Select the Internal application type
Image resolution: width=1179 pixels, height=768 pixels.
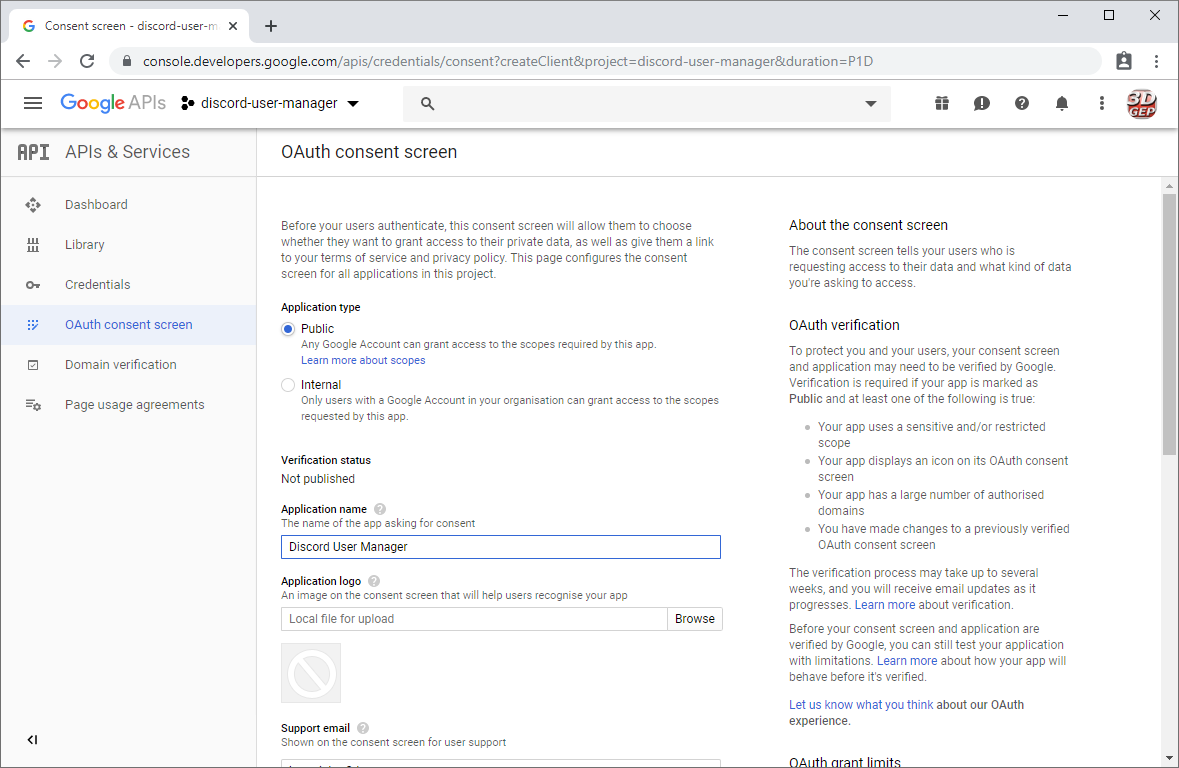coord(288,385)
